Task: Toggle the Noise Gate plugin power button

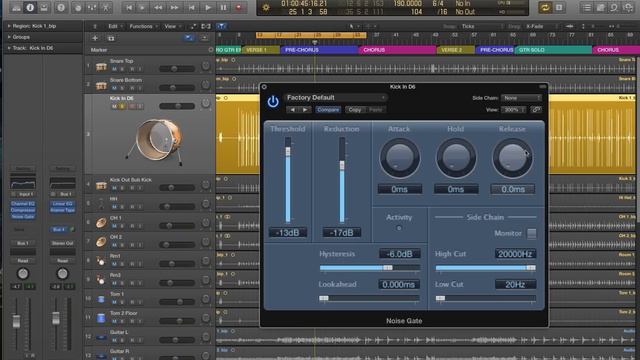Action: coord(273,101)
